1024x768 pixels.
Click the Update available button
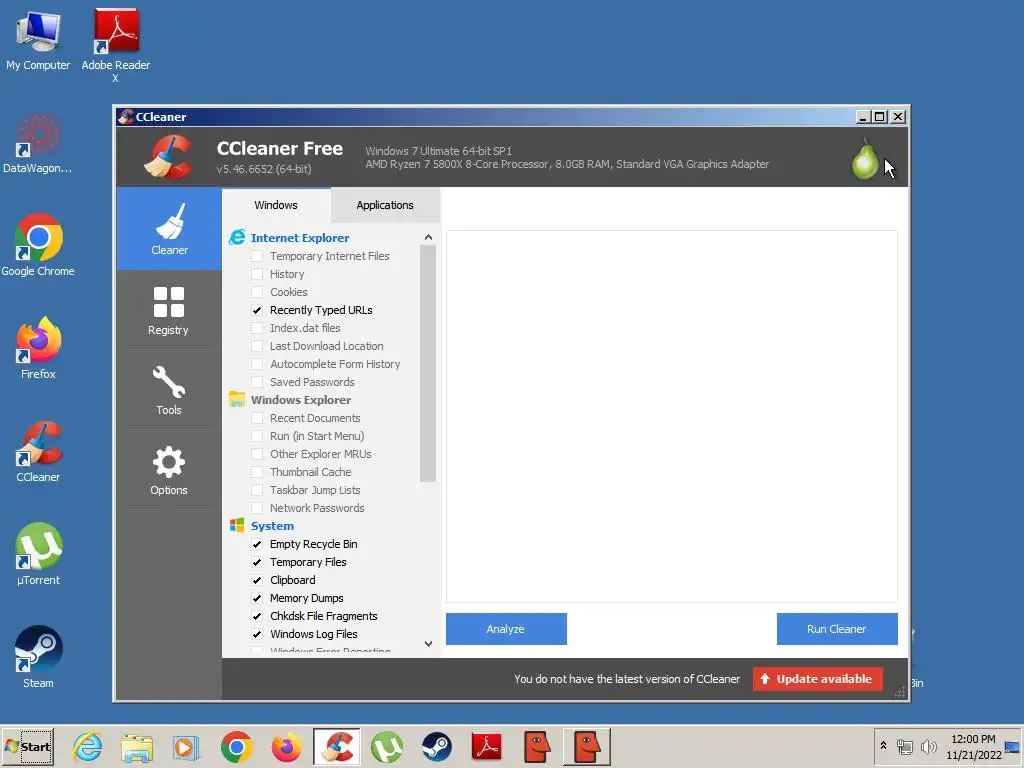[x=818, y=679]
